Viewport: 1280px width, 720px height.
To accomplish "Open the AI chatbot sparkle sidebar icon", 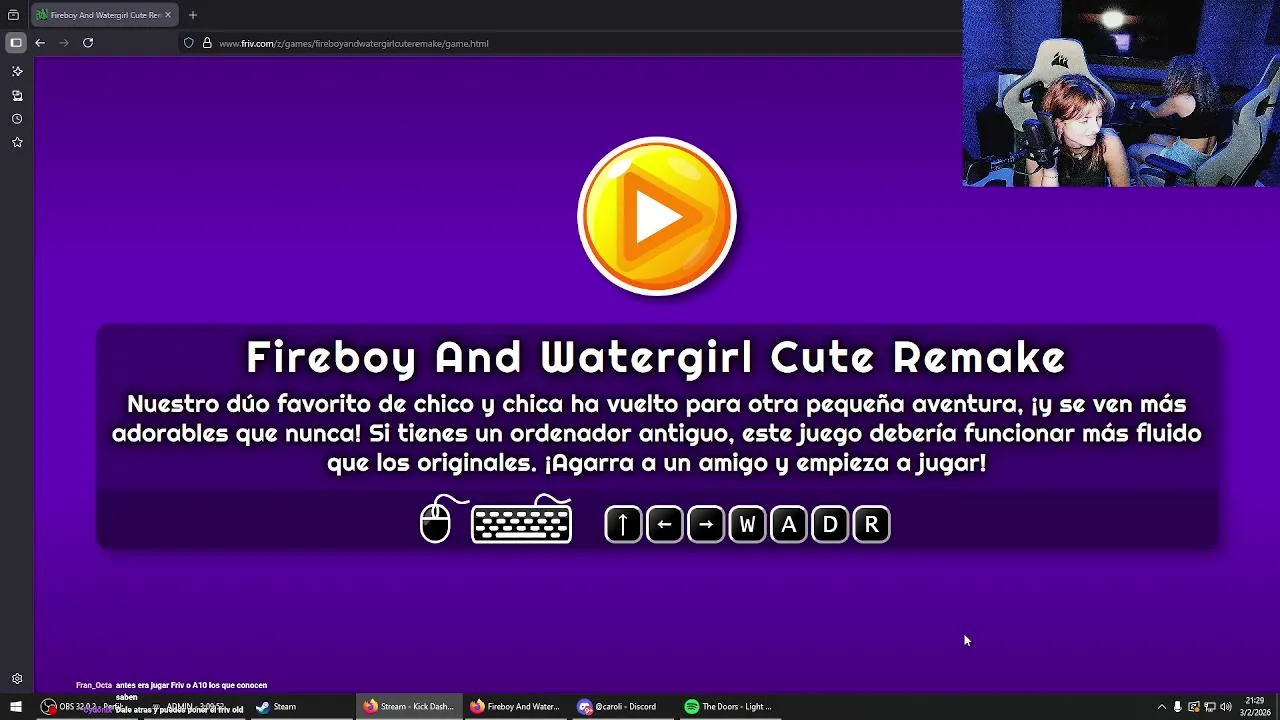I will pos(17,72).
